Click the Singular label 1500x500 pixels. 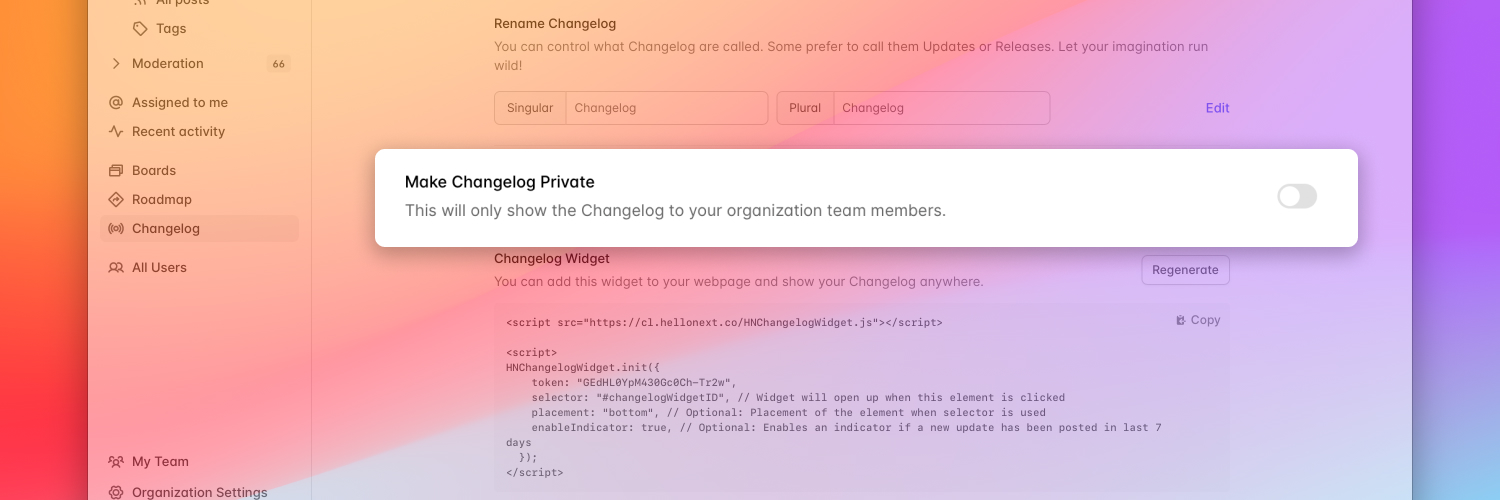click(x=530, y=108)
